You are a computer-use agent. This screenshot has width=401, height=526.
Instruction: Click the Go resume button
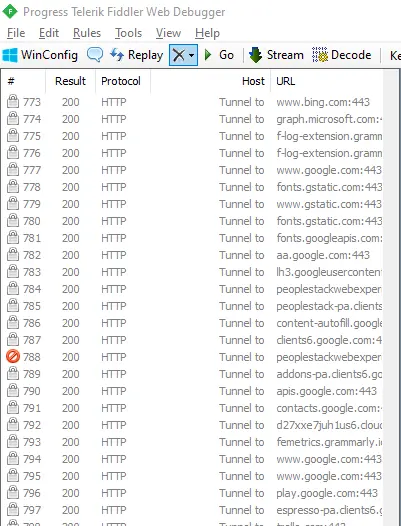[219, 55]
